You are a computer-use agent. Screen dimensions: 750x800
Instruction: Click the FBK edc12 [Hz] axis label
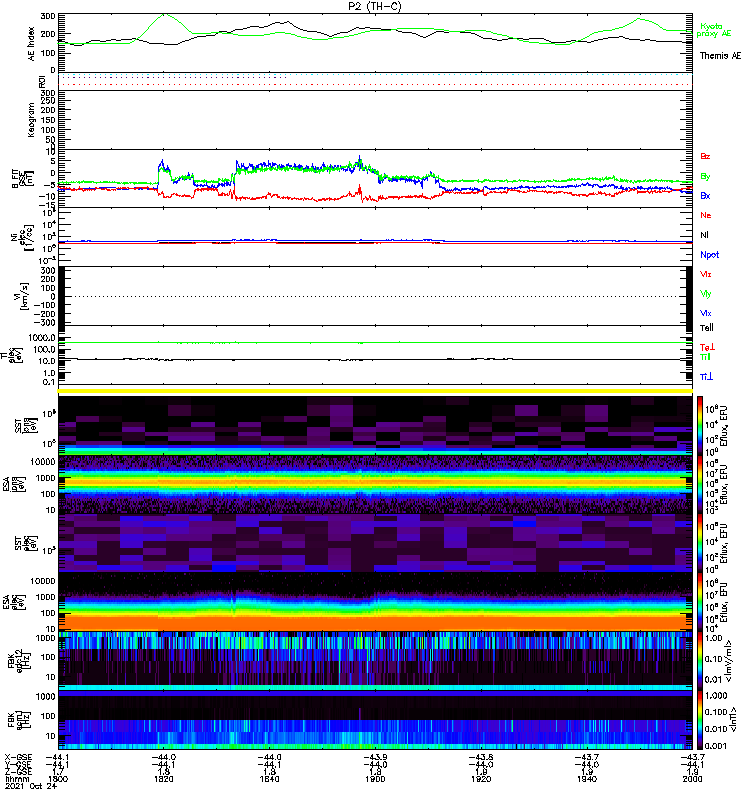click(18, 660)
